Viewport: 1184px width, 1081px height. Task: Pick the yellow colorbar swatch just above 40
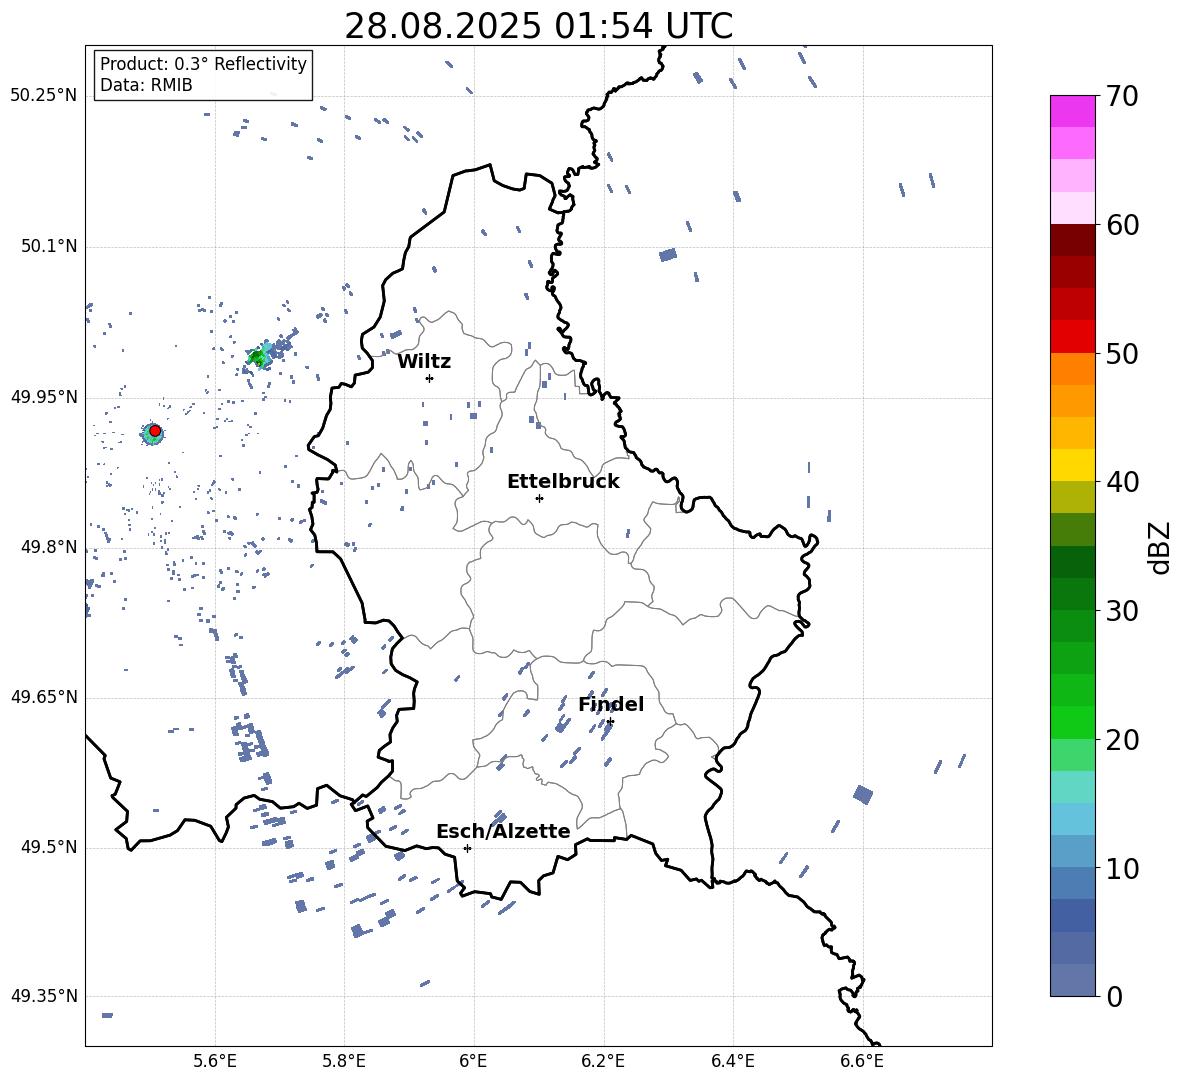[1072, 465]
